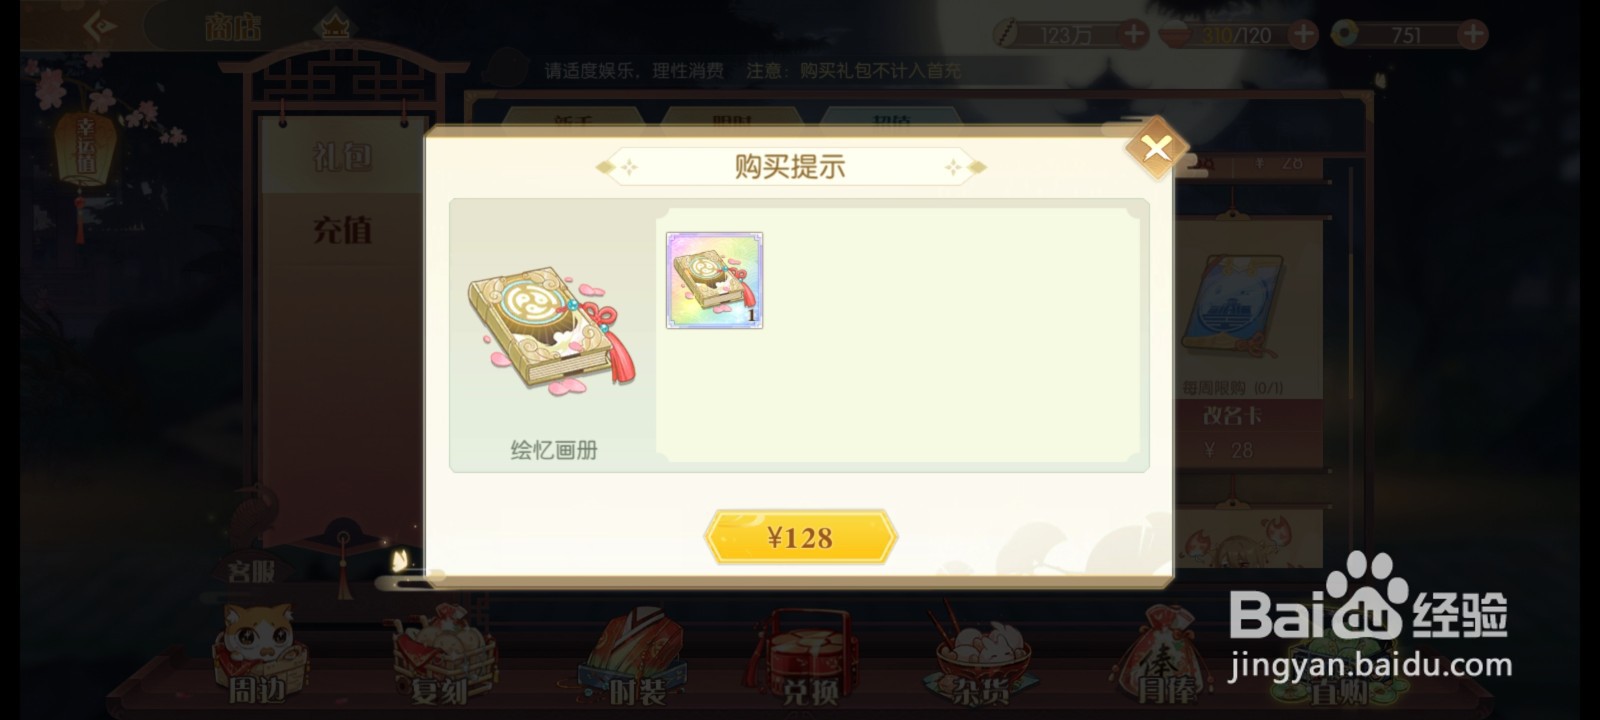Close the 购买提示 purchase dialog
The height and width of the screenshot is (720, 1600).
(1156, 148)
